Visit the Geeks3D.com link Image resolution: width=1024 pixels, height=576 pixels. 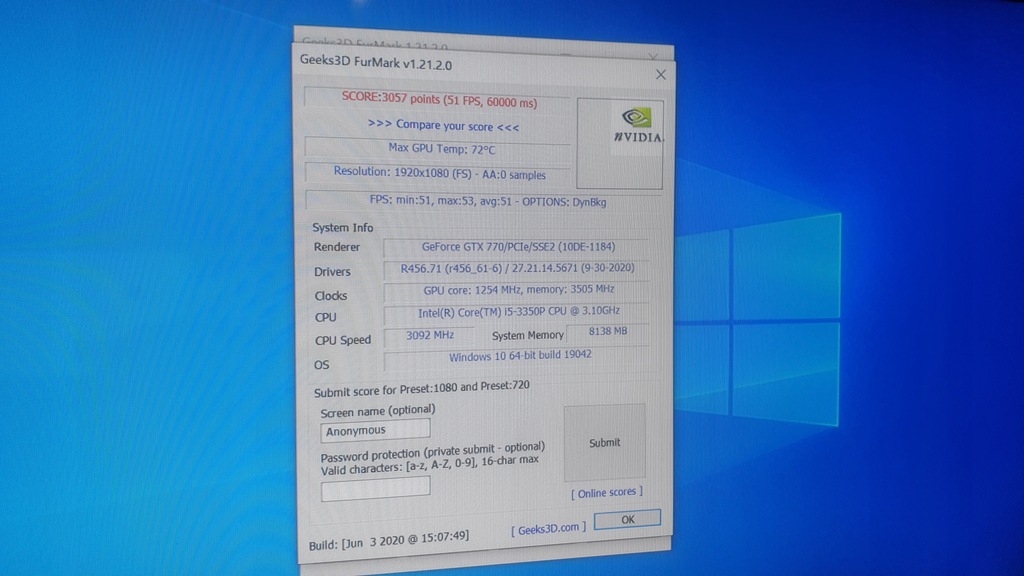pyautogui.click(x=549, y=528)
